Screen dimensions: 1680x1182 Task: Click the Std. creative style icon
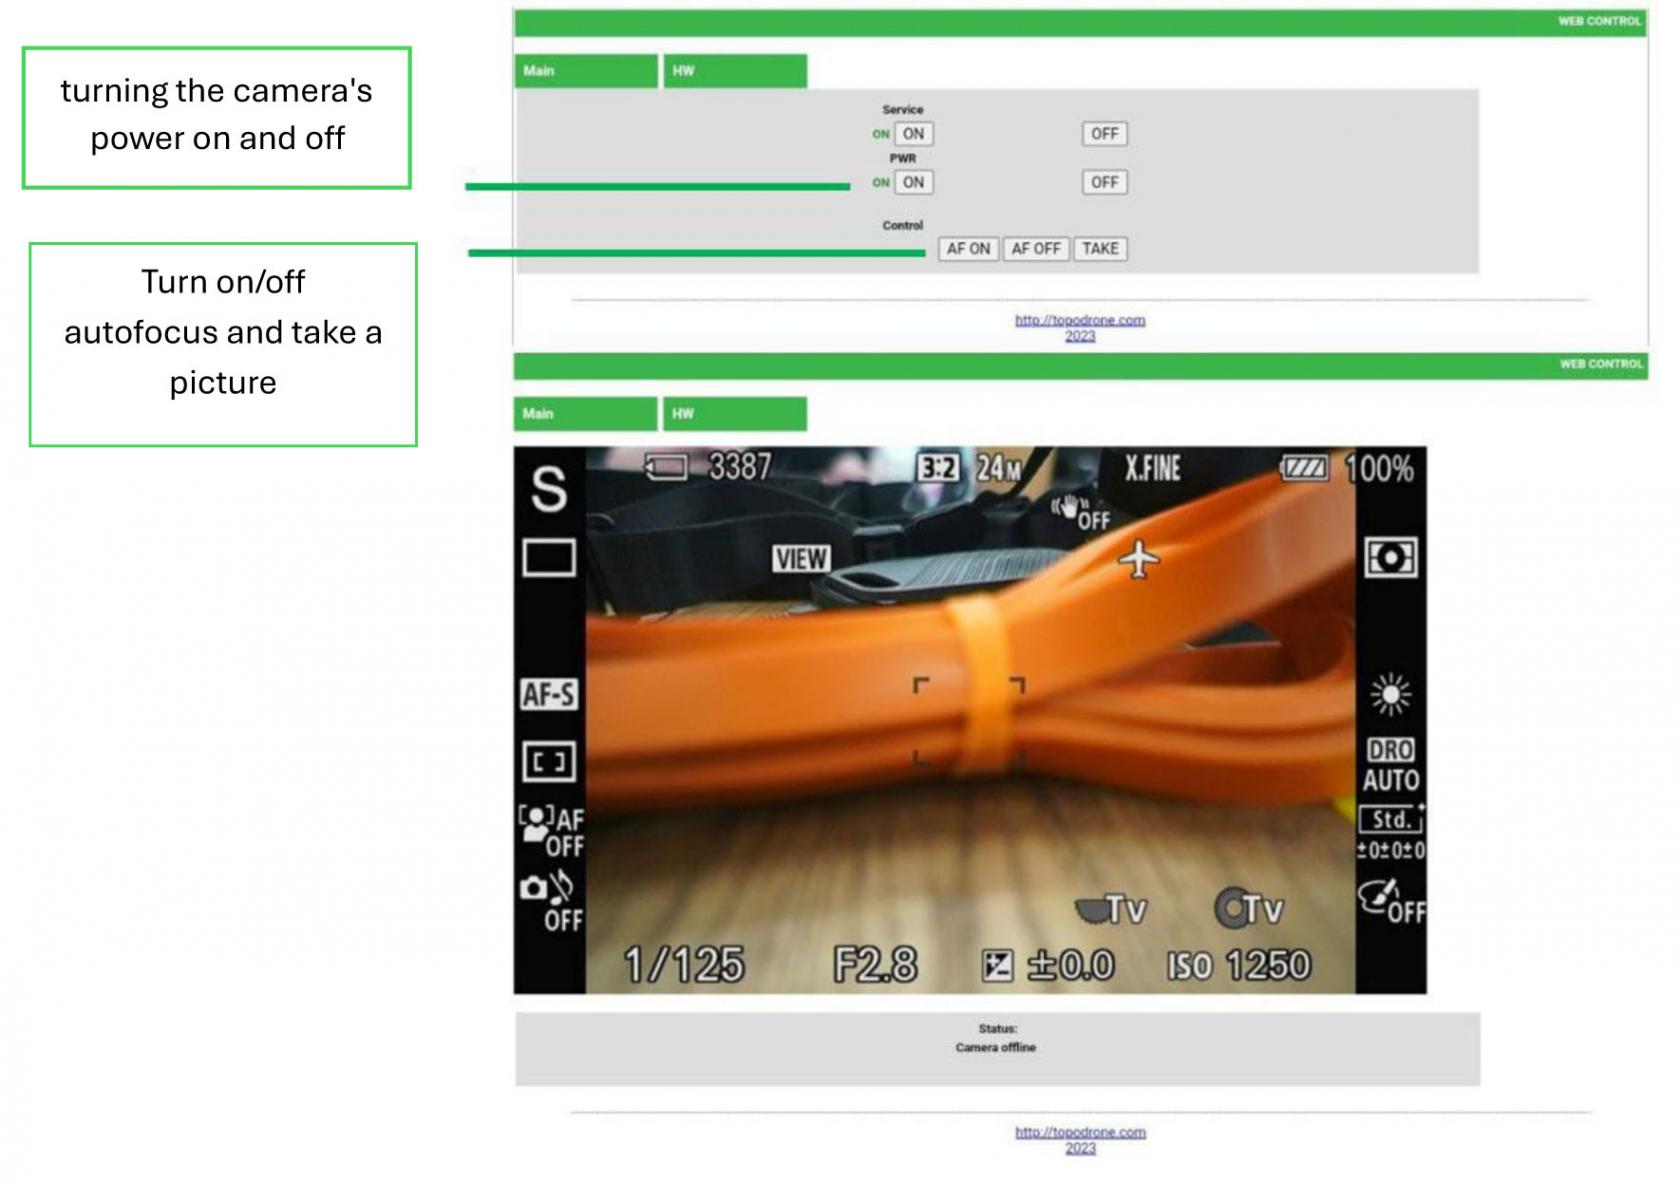tap(1390, 820)
